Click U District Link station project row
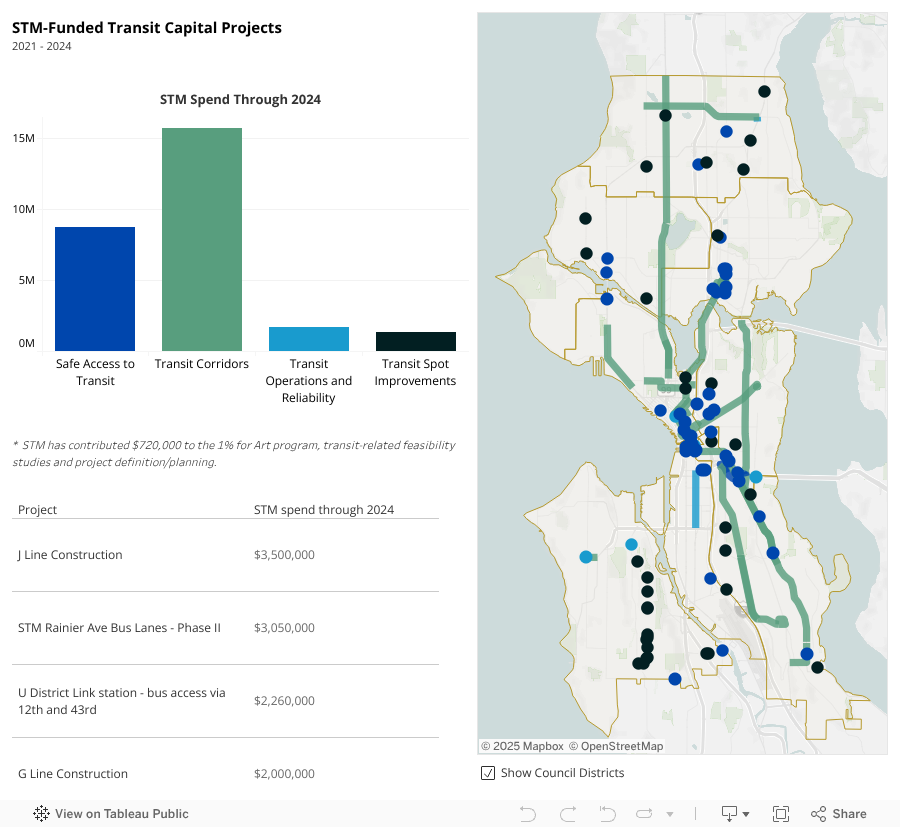900x827 pixels. [225, 701]
